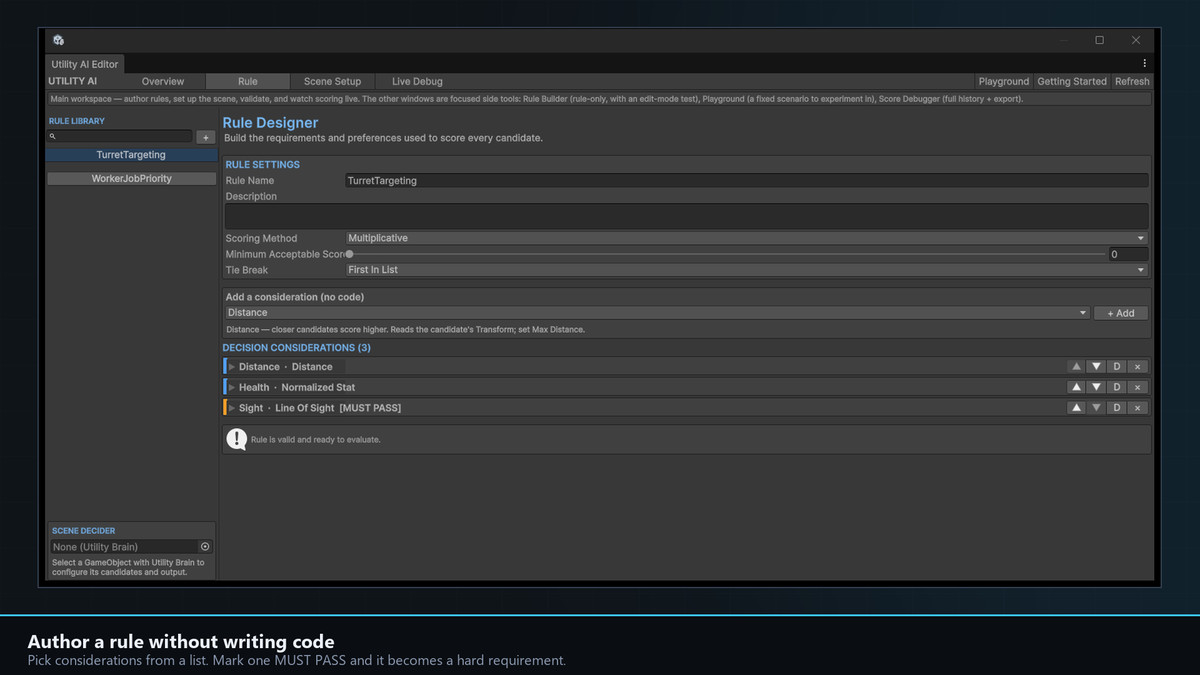Click the Rule Designer heading

click(270, 123)
